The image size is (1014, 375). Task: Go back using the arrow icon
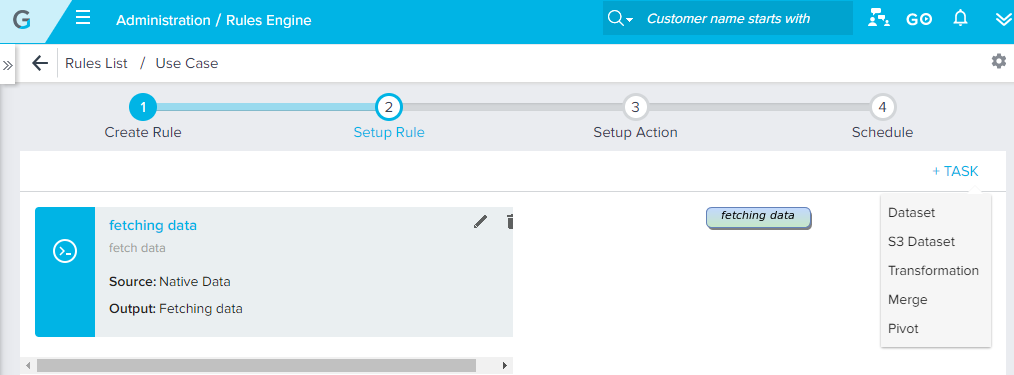tap(40, 63)
